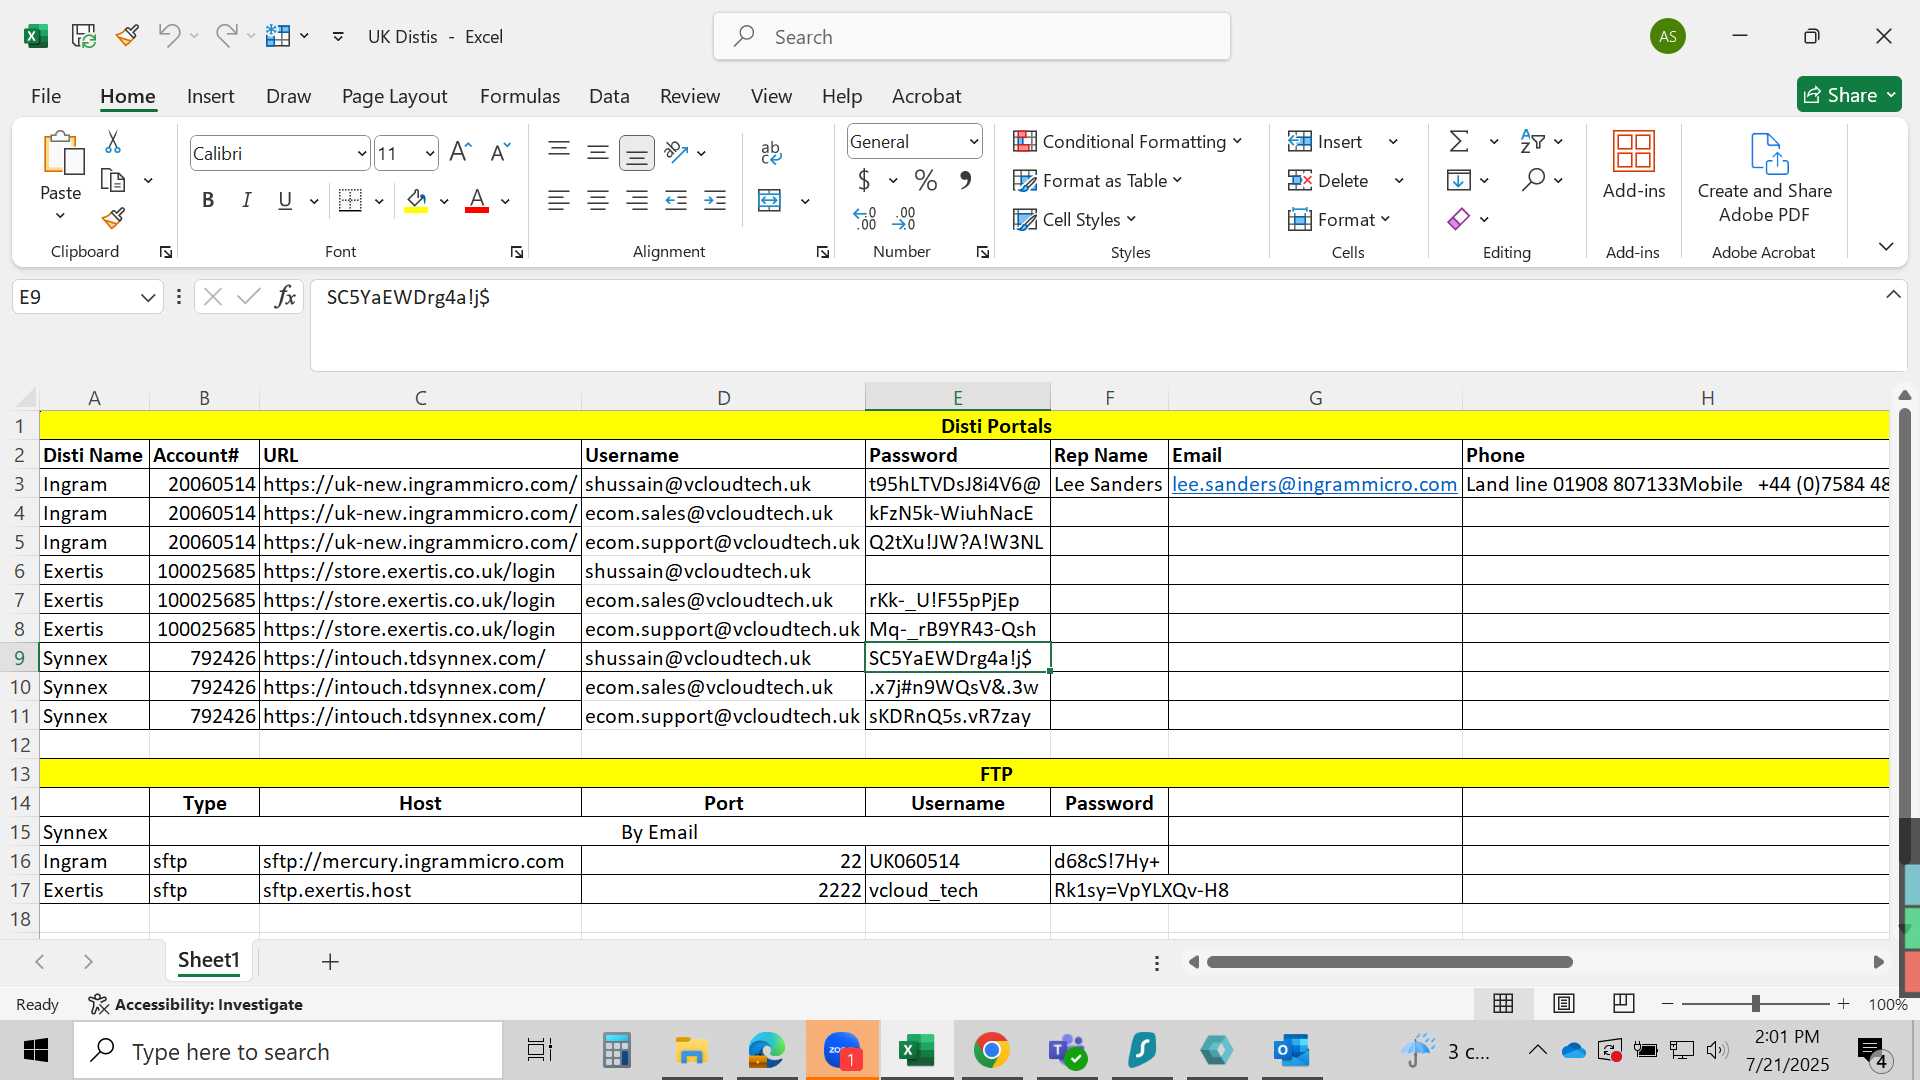Switch to the Insert tab
Viewport: 1920px width, 1080px height.
coord(210,96)
